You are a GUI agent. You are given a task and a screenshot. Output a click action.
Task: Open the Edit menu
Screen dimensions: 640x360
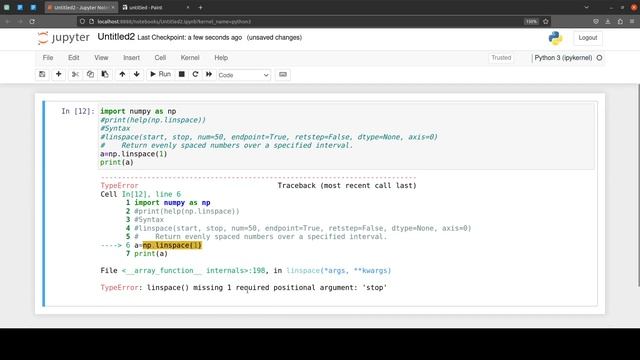coord(73,58)
